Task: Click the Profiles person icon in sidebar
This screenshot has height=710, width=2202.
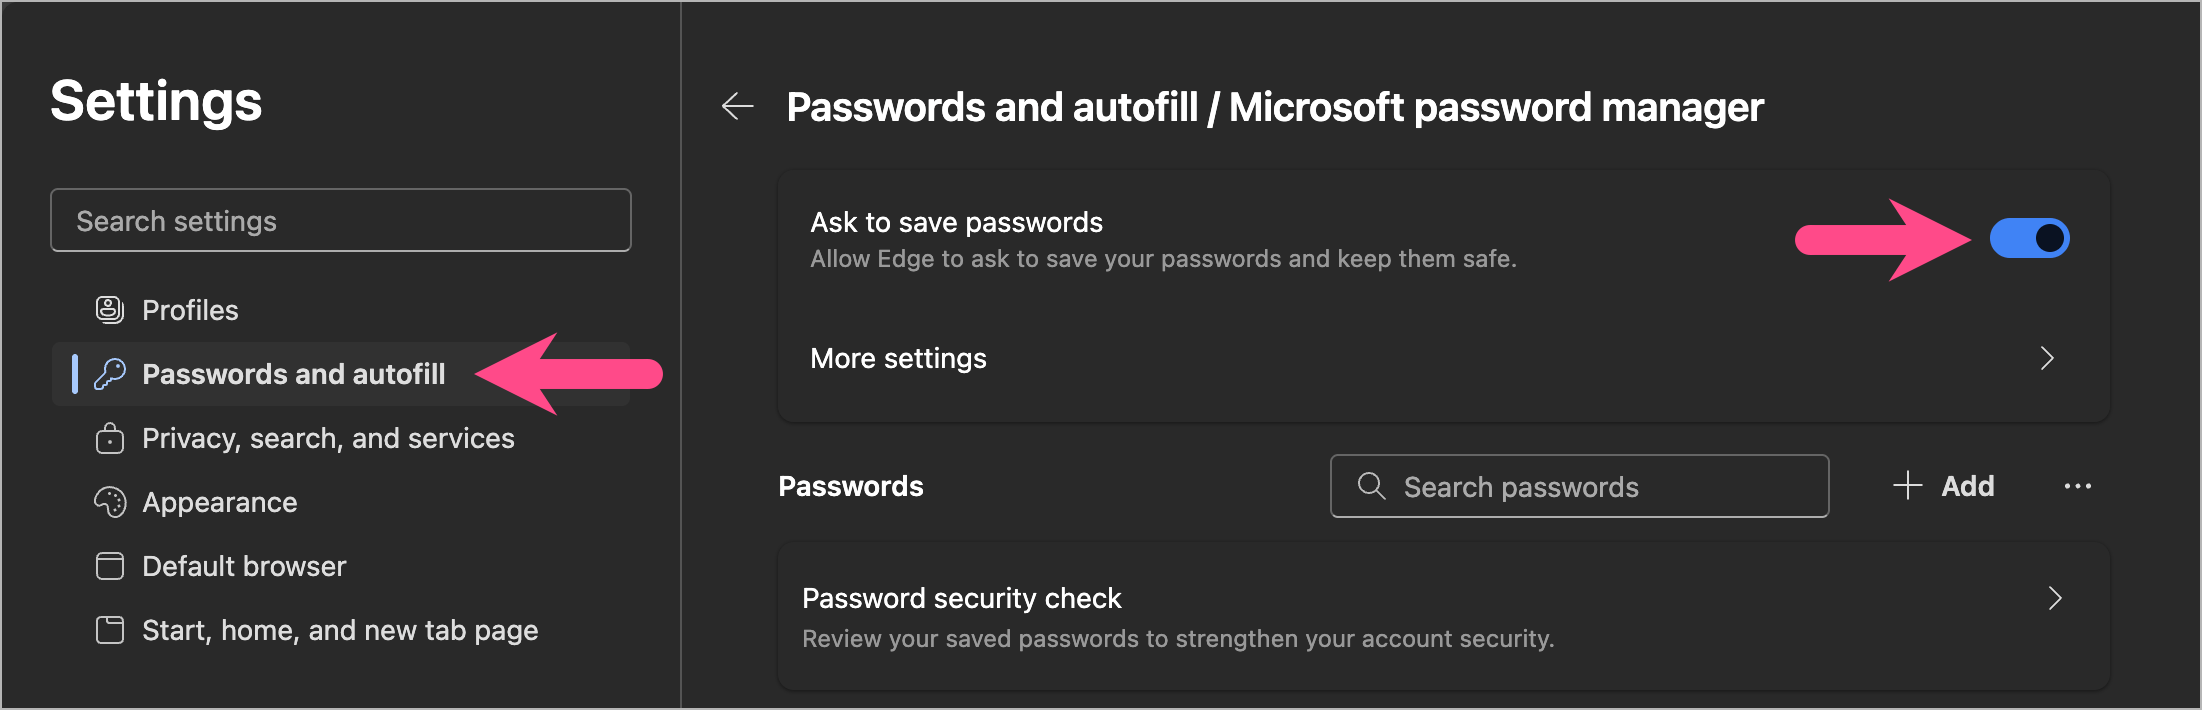Action: 110,310
